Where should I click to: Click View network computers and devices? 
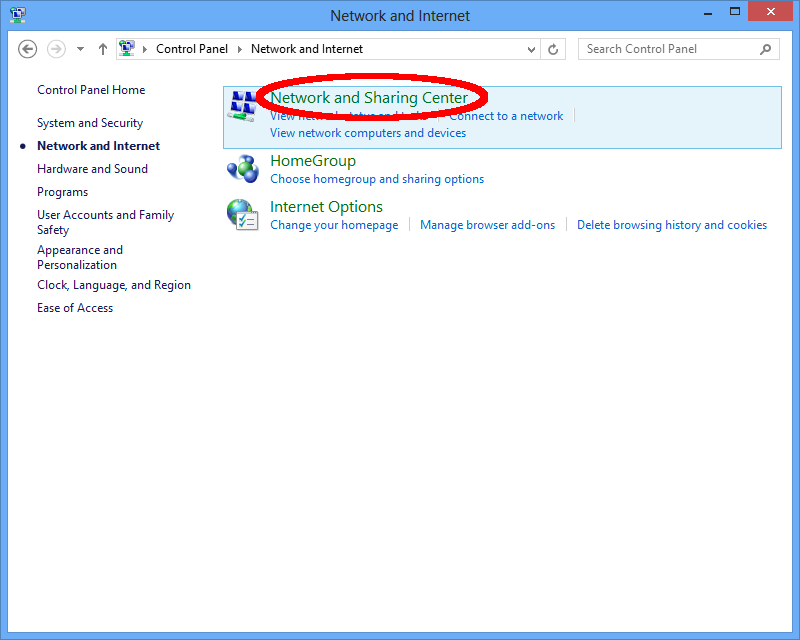368,133
